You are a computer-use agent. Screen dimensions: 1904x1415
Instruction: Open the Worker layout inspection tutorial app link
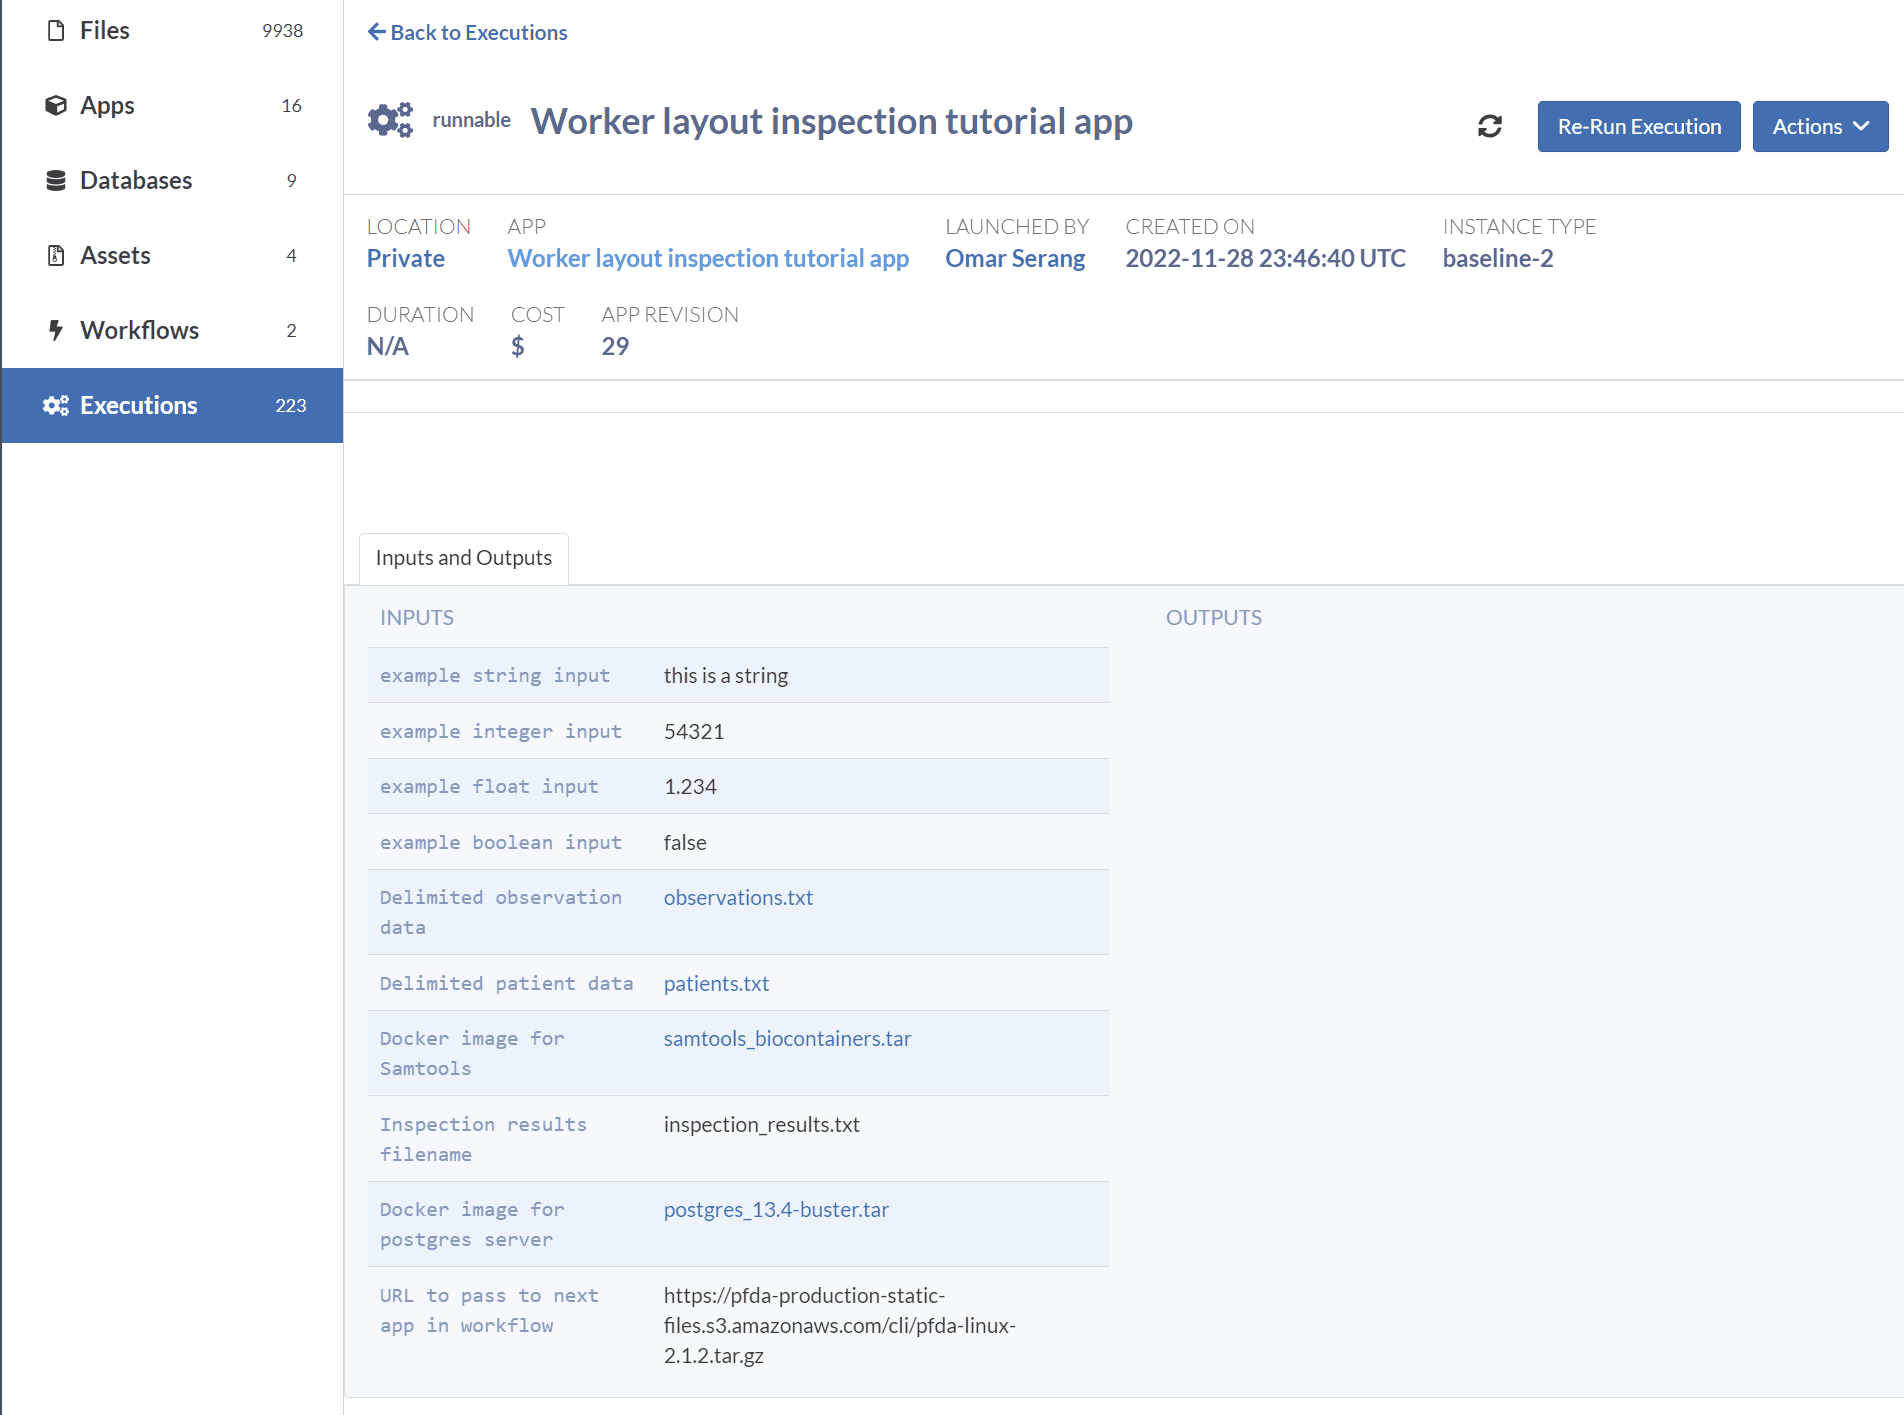click(708, 258)
